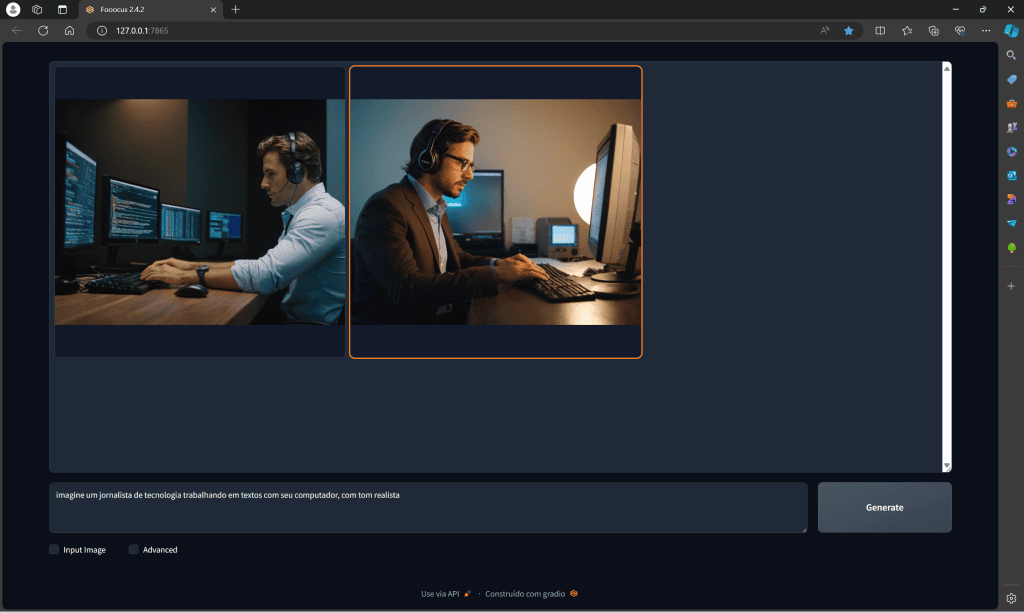Open the Use via API link
Image resolution: width=1024 pixels, height=613 pixels.
(x=440, y=592)
